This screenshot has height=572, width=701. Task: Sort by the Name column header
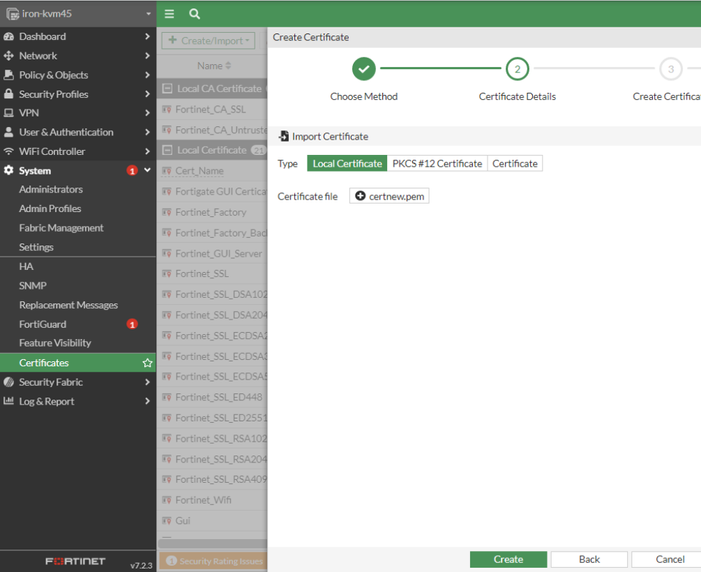click(x=214, y=66)
